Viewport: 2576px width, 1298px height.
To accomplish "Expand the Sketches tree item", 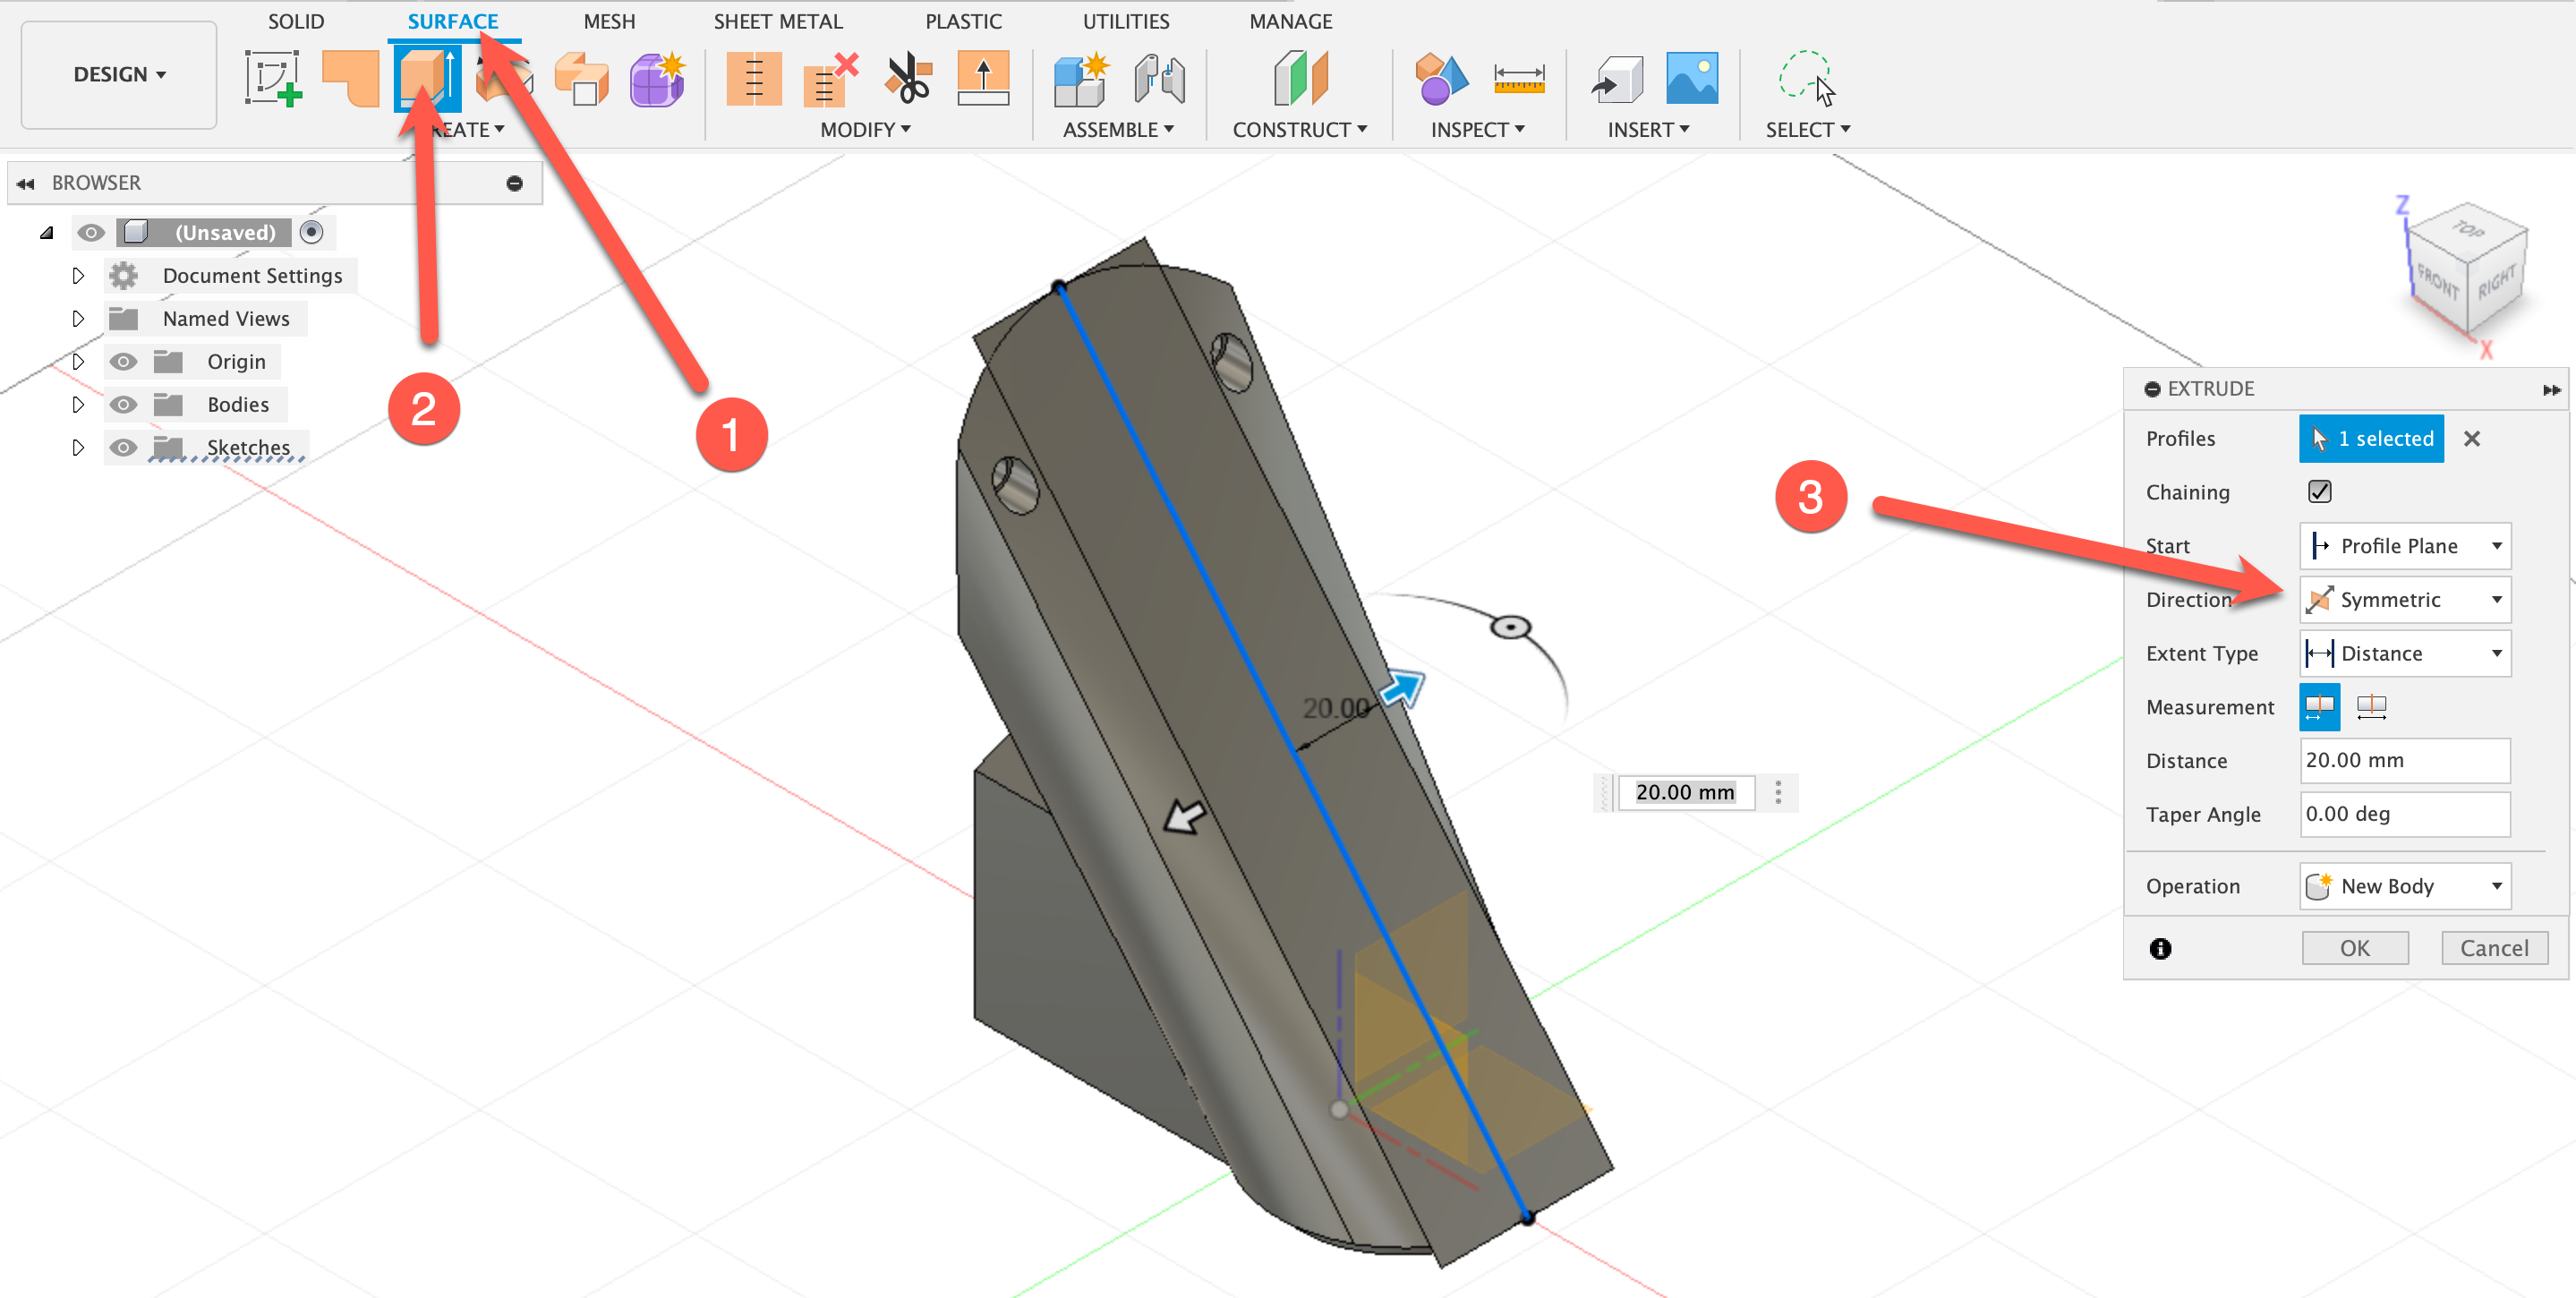I will (78, 447).
